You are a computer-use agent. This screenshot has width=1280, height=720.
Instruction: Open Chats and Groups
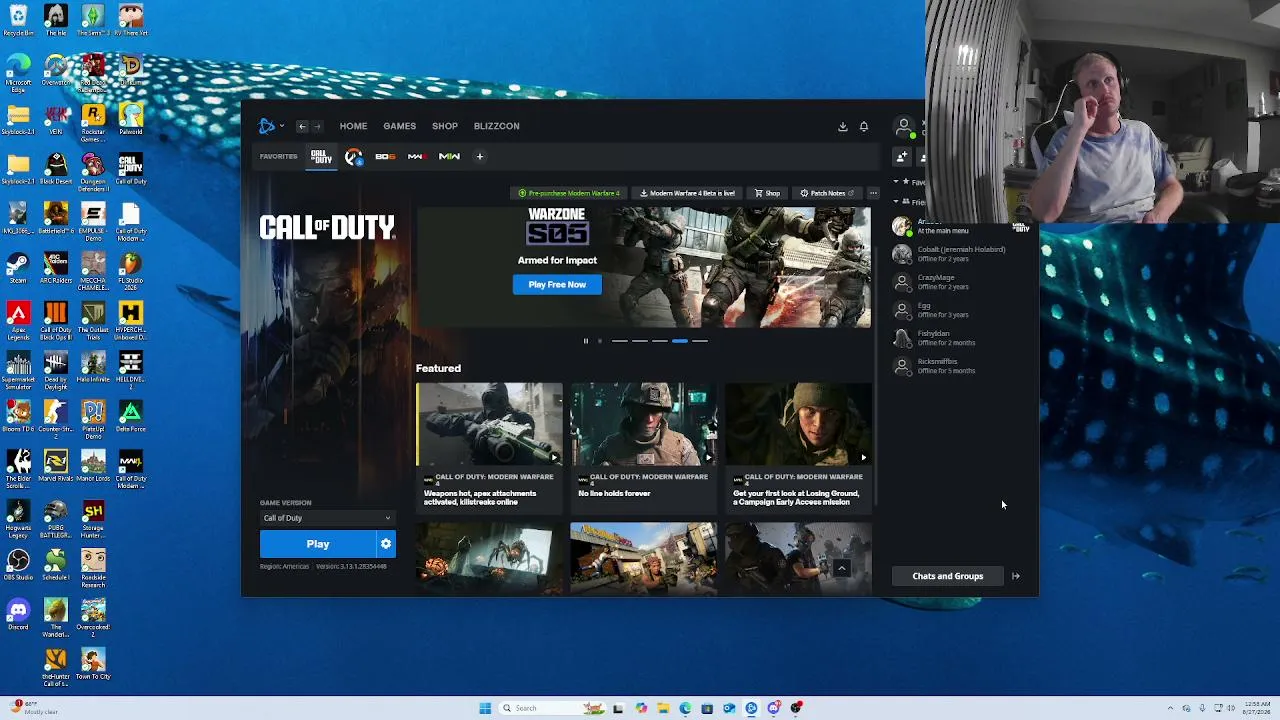pos(947,576)
